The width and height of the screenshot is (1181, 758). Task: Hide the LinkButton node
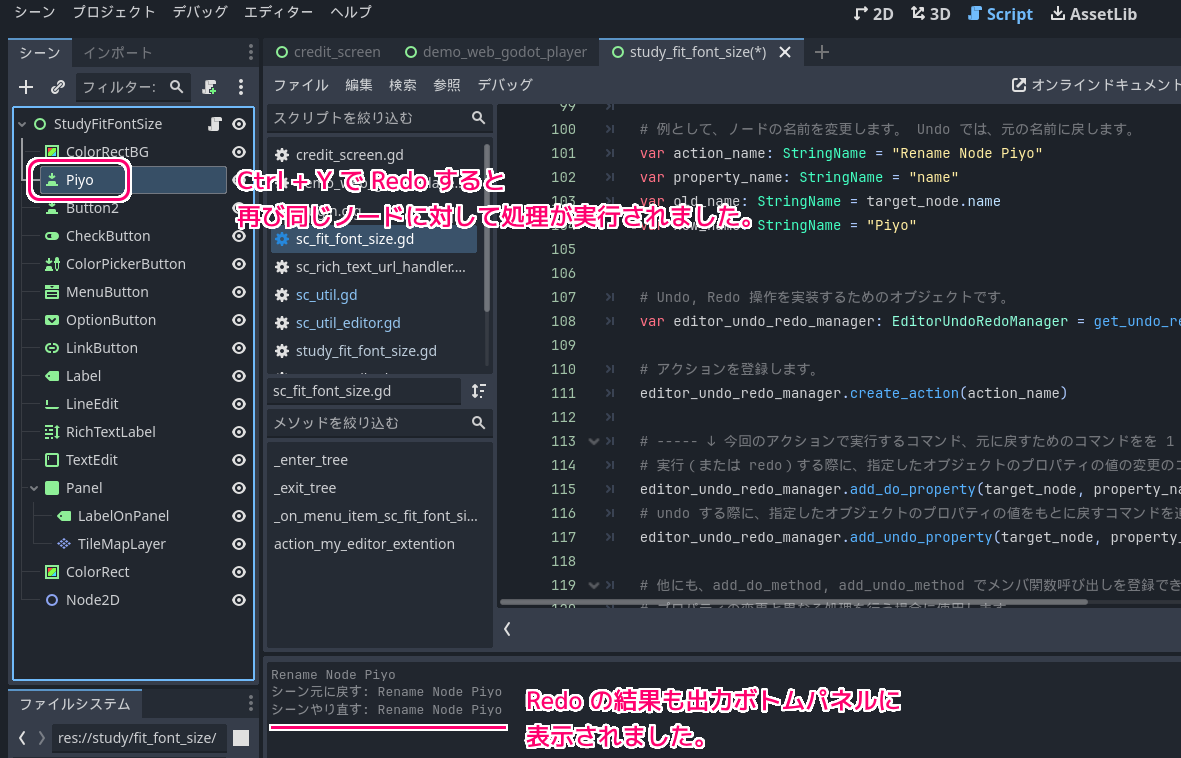click(239, 348)
